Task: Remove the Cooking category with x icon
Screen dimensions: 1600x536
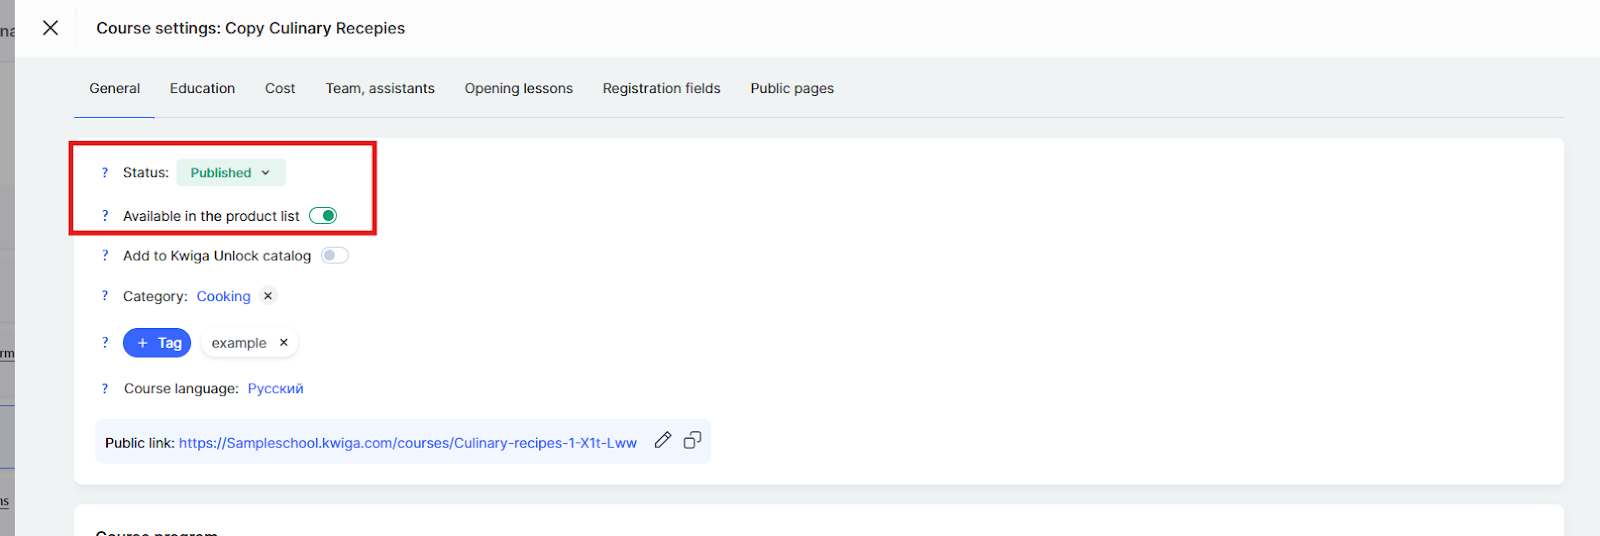Action: (268, 296)
